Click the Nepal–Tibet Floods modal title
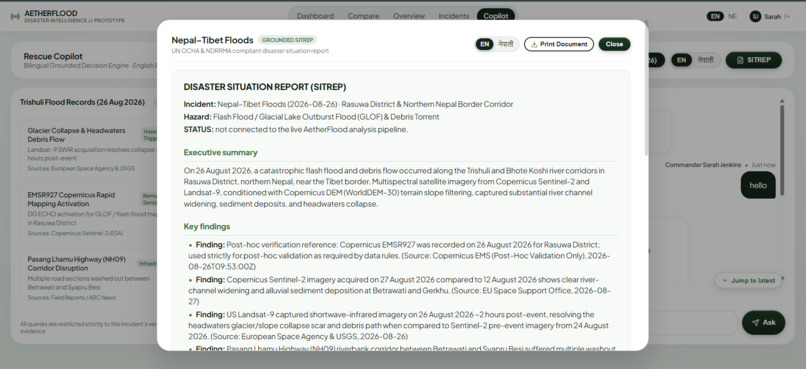This screenshot has width=806, height=369. (x=212, y=40)
